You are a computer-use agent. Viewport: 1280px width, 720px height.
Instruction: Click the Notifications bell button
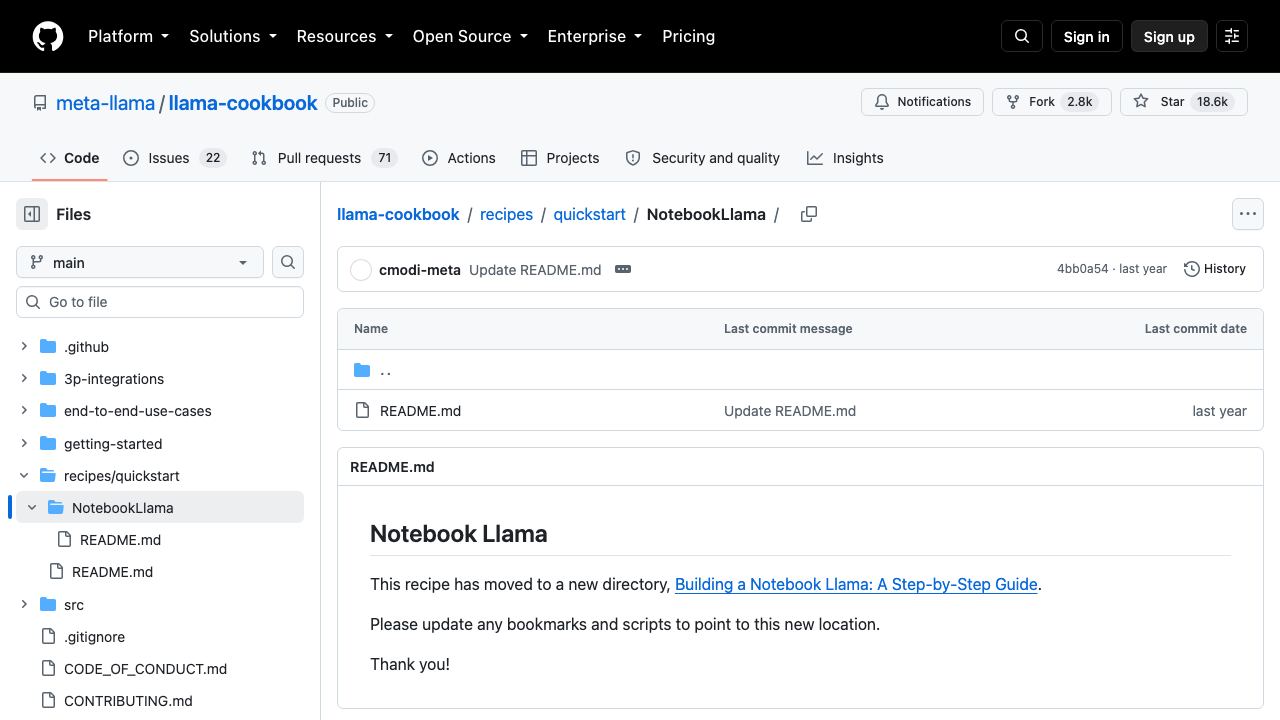coord(923,102)
